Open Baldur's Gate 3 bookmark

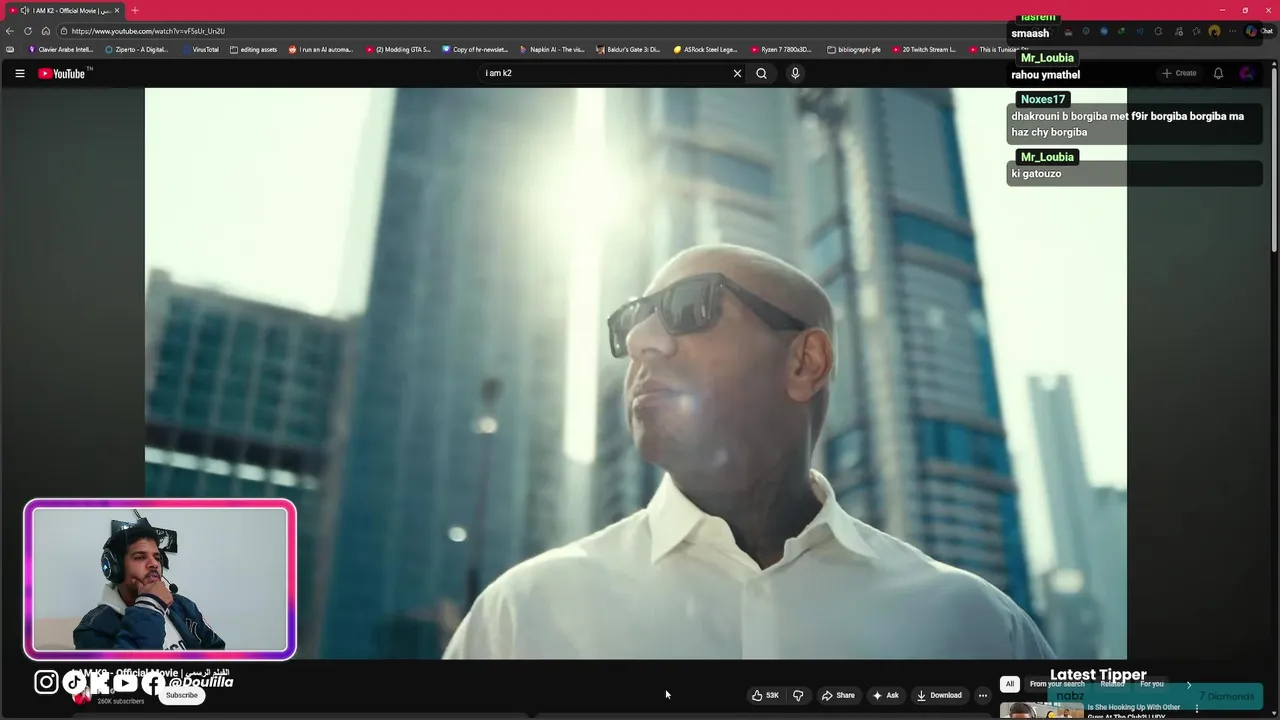(628, 49)
